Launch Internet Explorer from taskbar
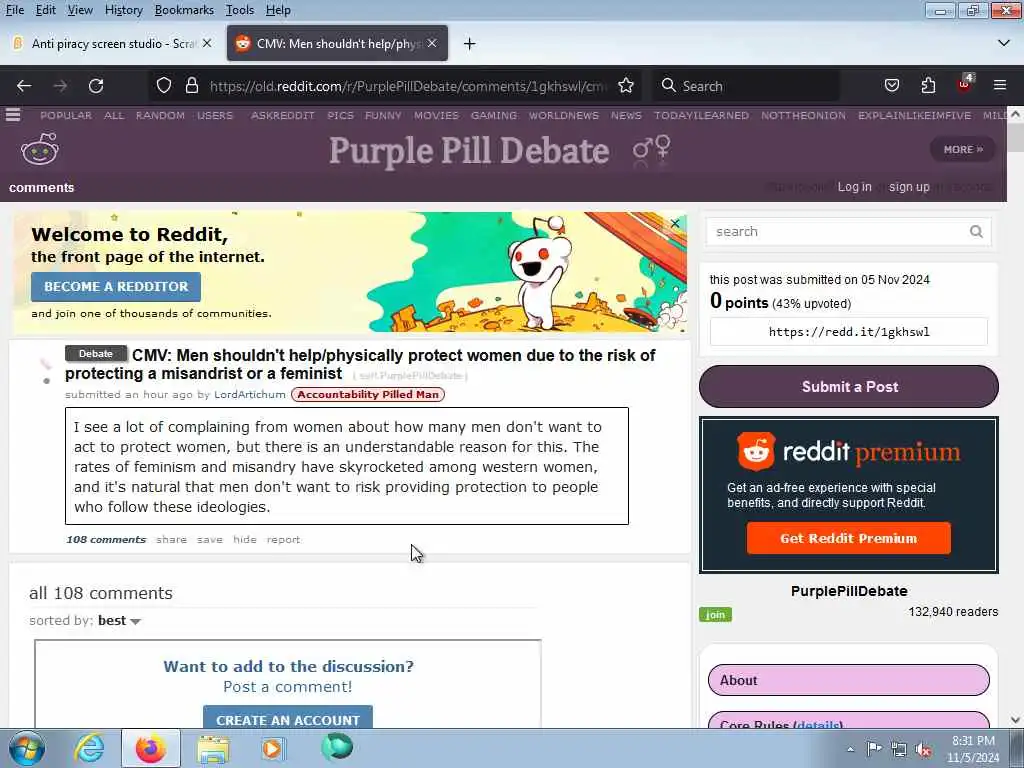This screenshot has width=1024, height=768. [x=89, y=748]
